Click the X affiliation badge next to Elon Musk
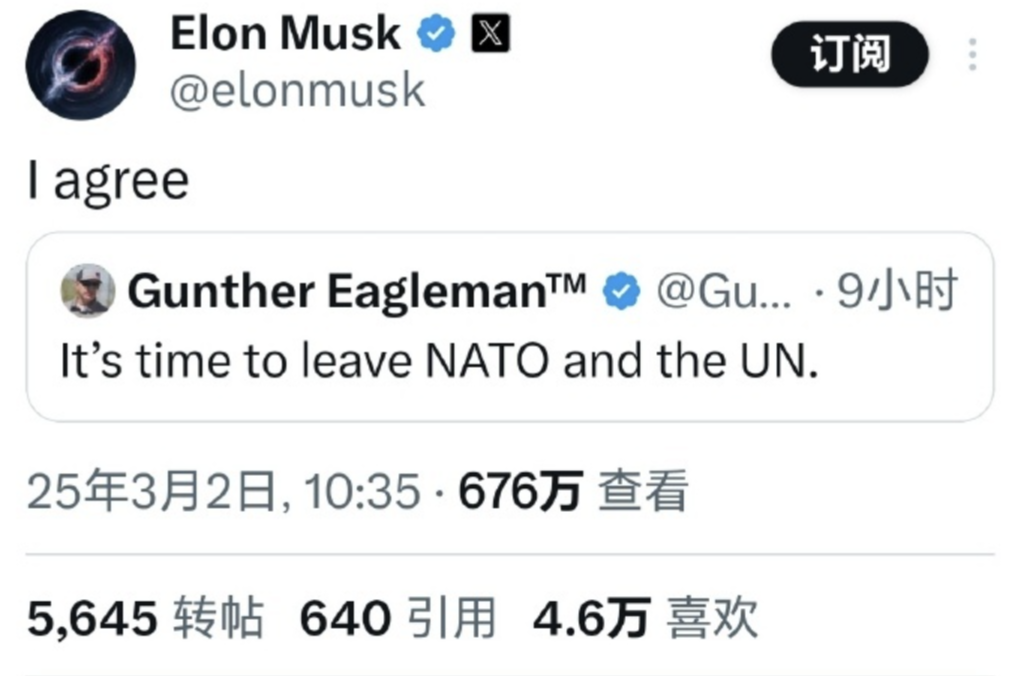The height and width of the screenshot is (676, 1012). tap(491, 33)
